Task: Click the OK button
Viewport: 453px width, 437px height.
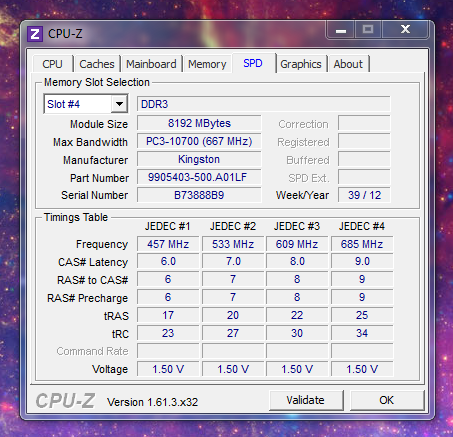Action: pos(387,400)
